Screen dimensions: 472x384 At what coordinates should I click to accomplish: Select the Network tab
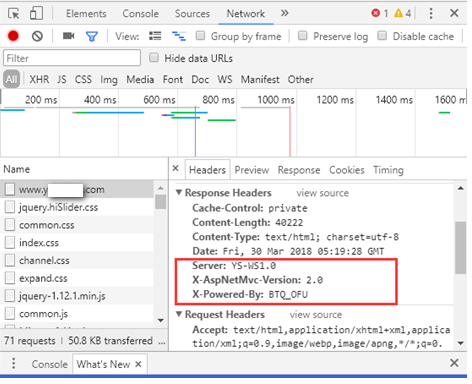pos(246,14)
